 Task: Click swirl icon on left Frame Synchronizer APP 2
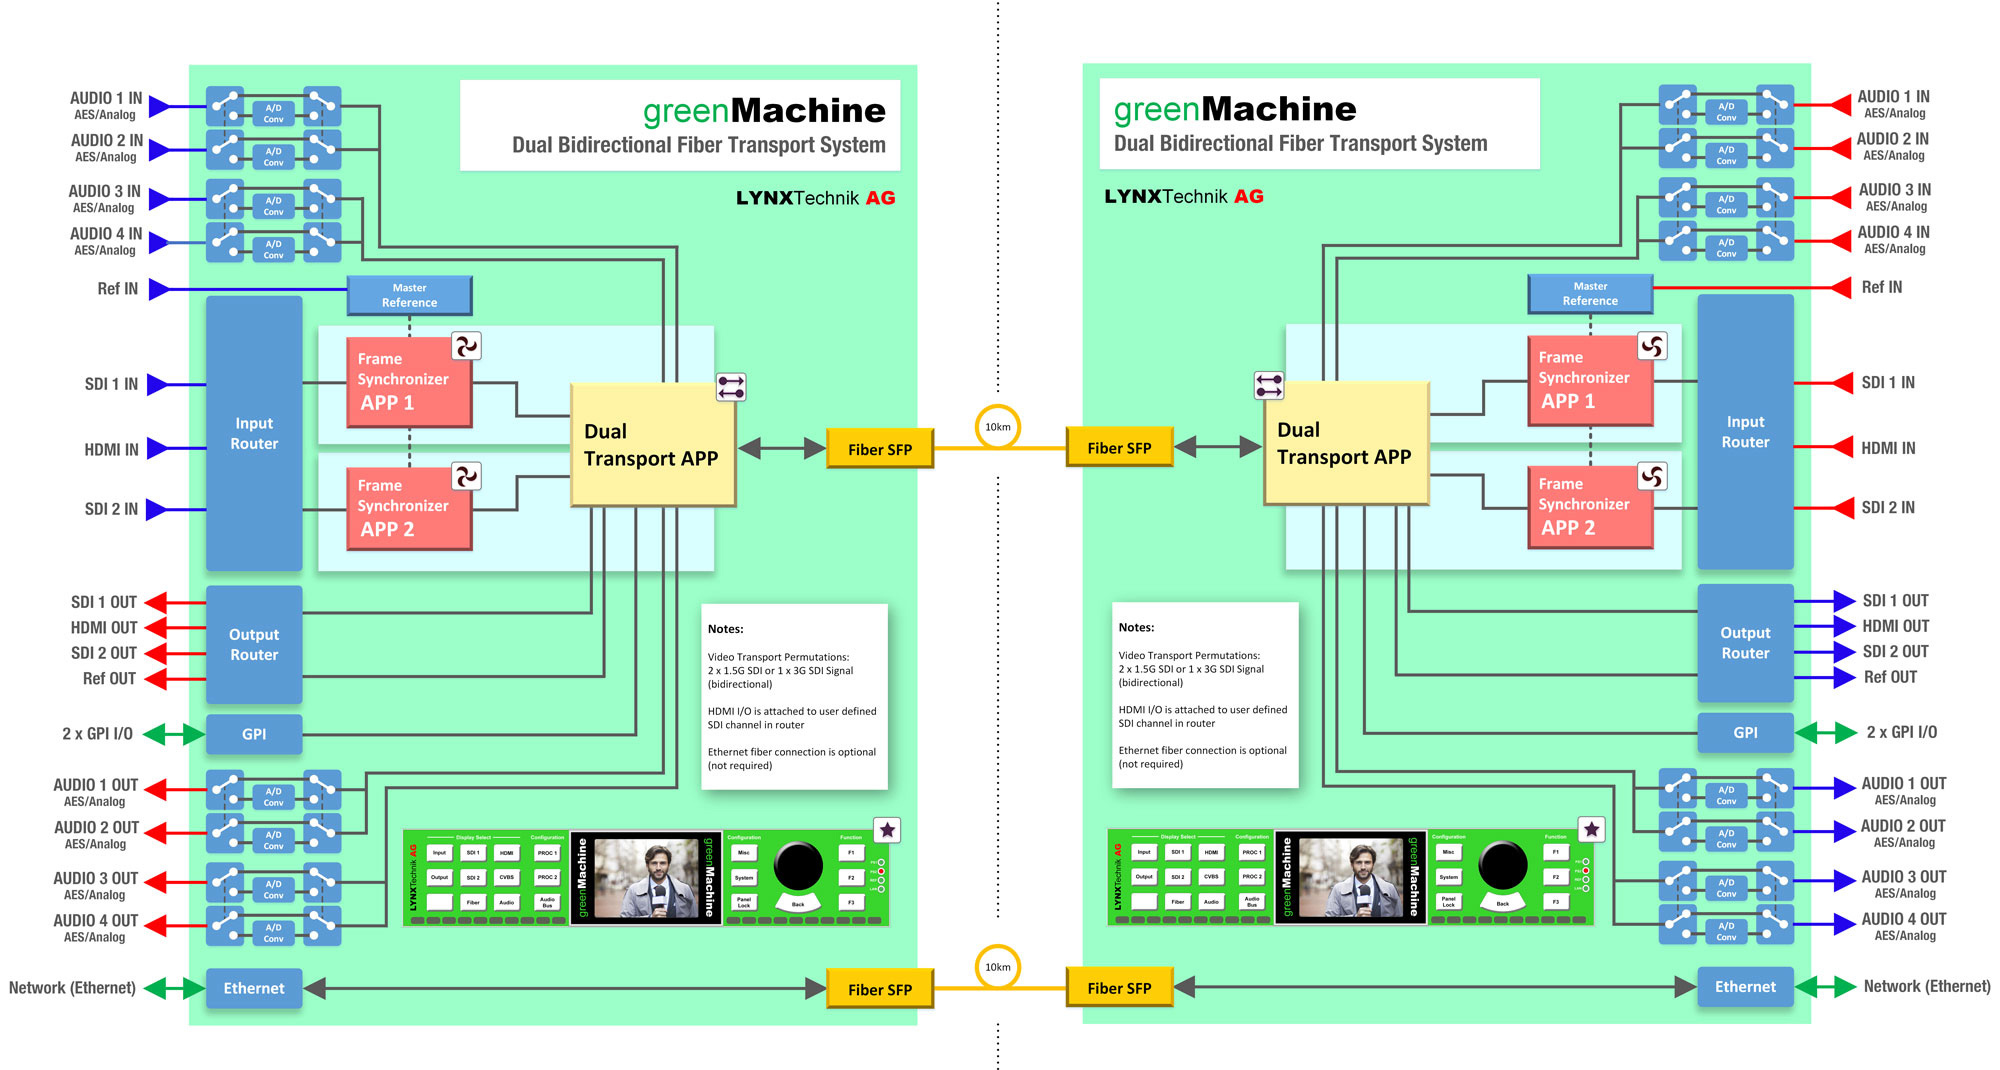[466, 476]
